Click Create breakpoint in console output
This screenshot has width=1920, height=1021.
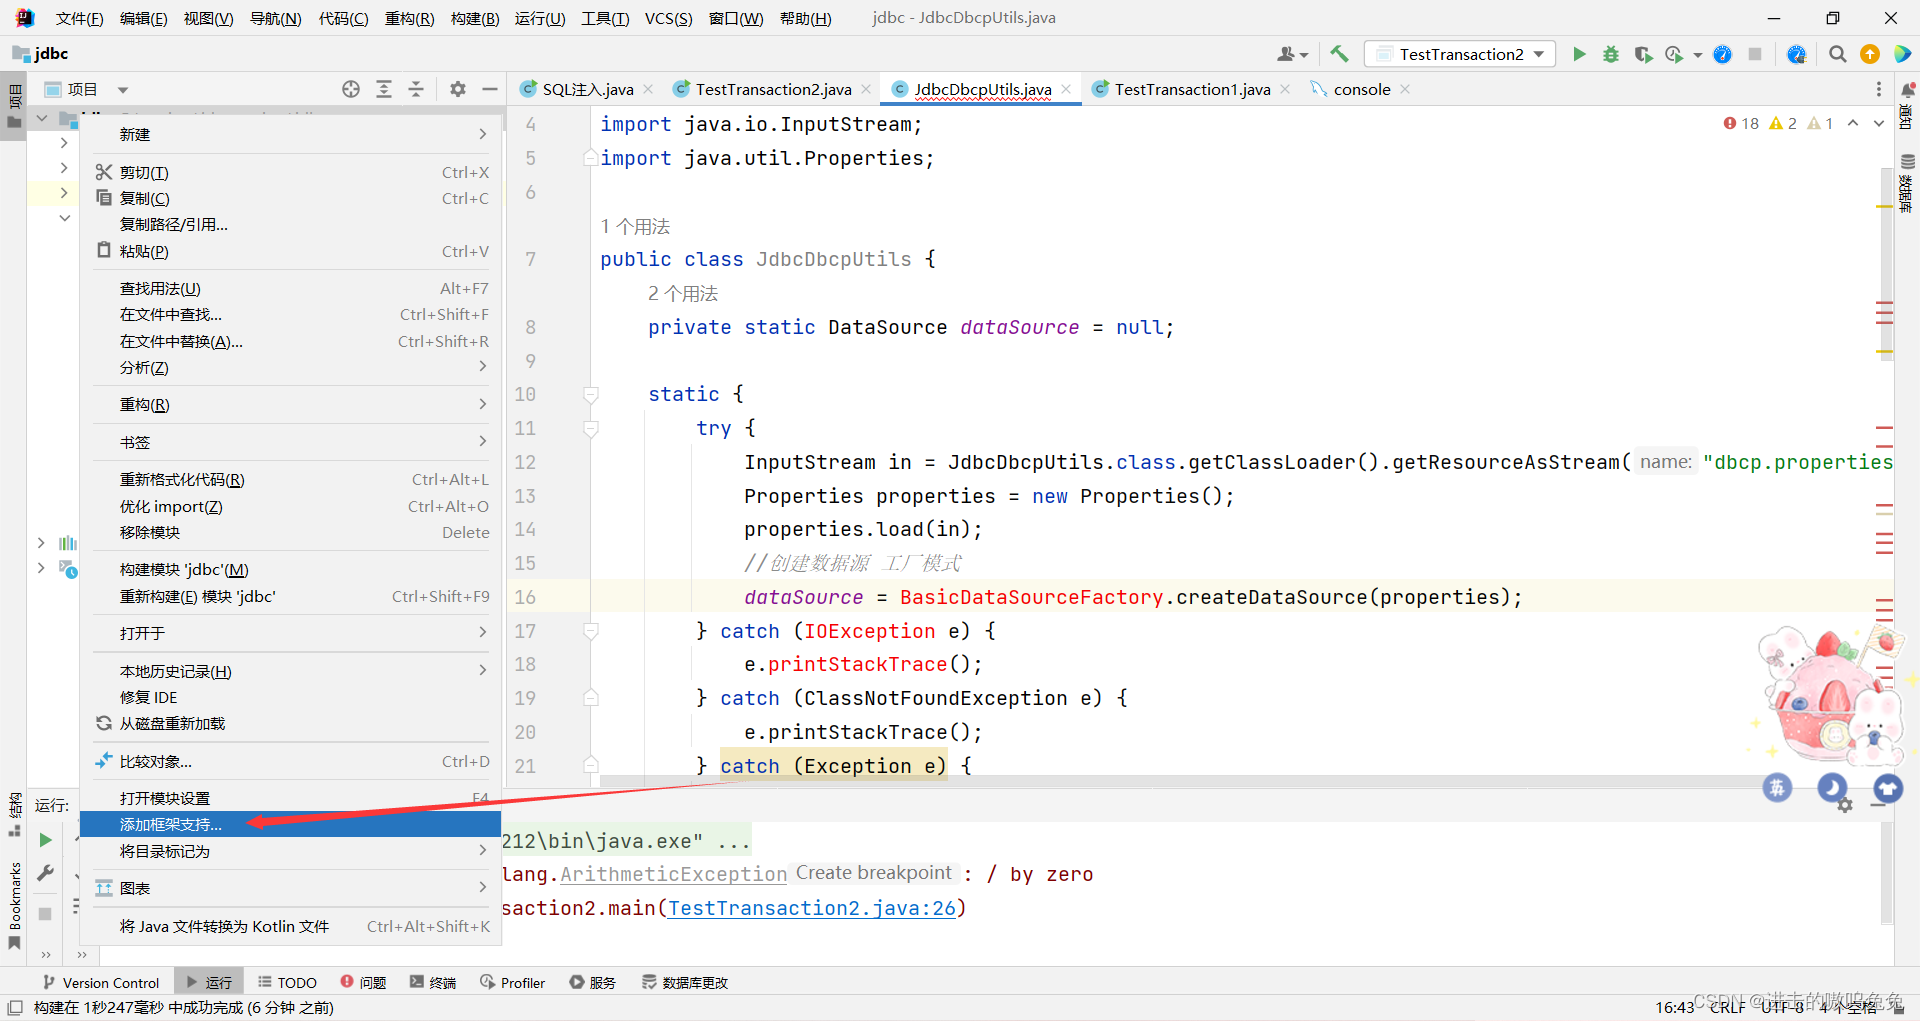point(874,873)
